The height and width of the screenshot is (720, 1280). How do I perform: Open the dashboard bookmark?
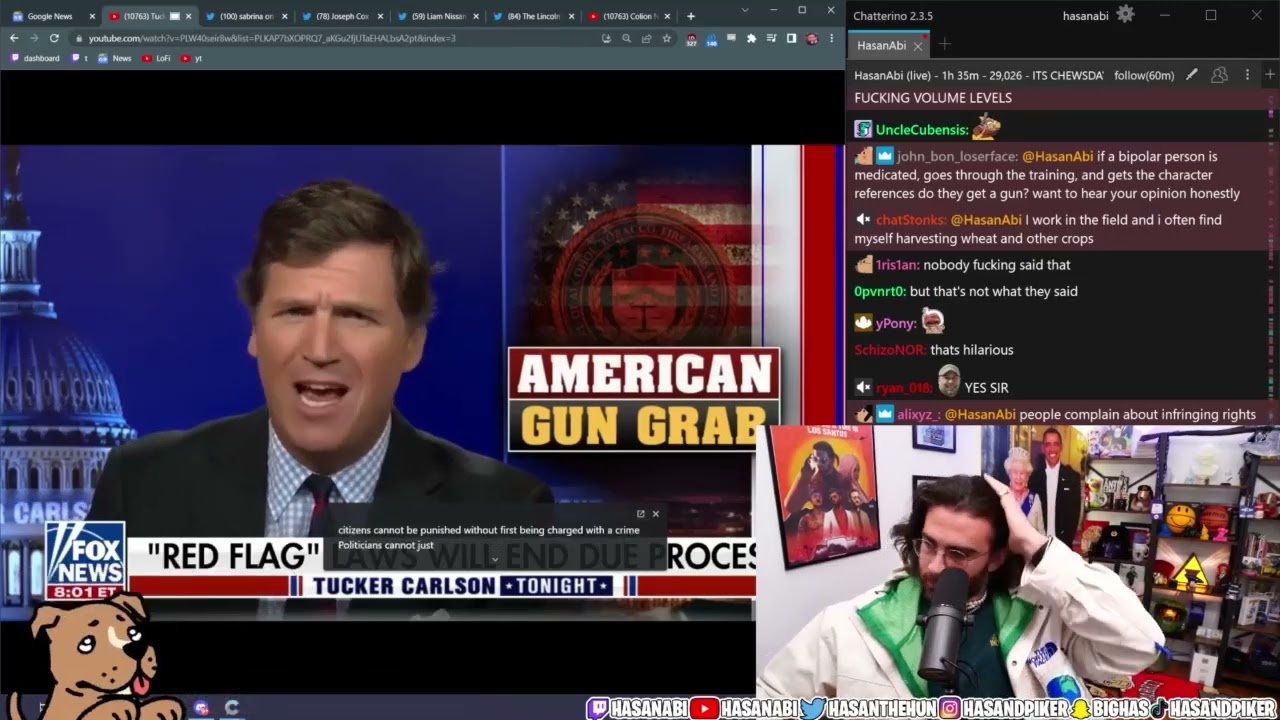click(35, 58)
